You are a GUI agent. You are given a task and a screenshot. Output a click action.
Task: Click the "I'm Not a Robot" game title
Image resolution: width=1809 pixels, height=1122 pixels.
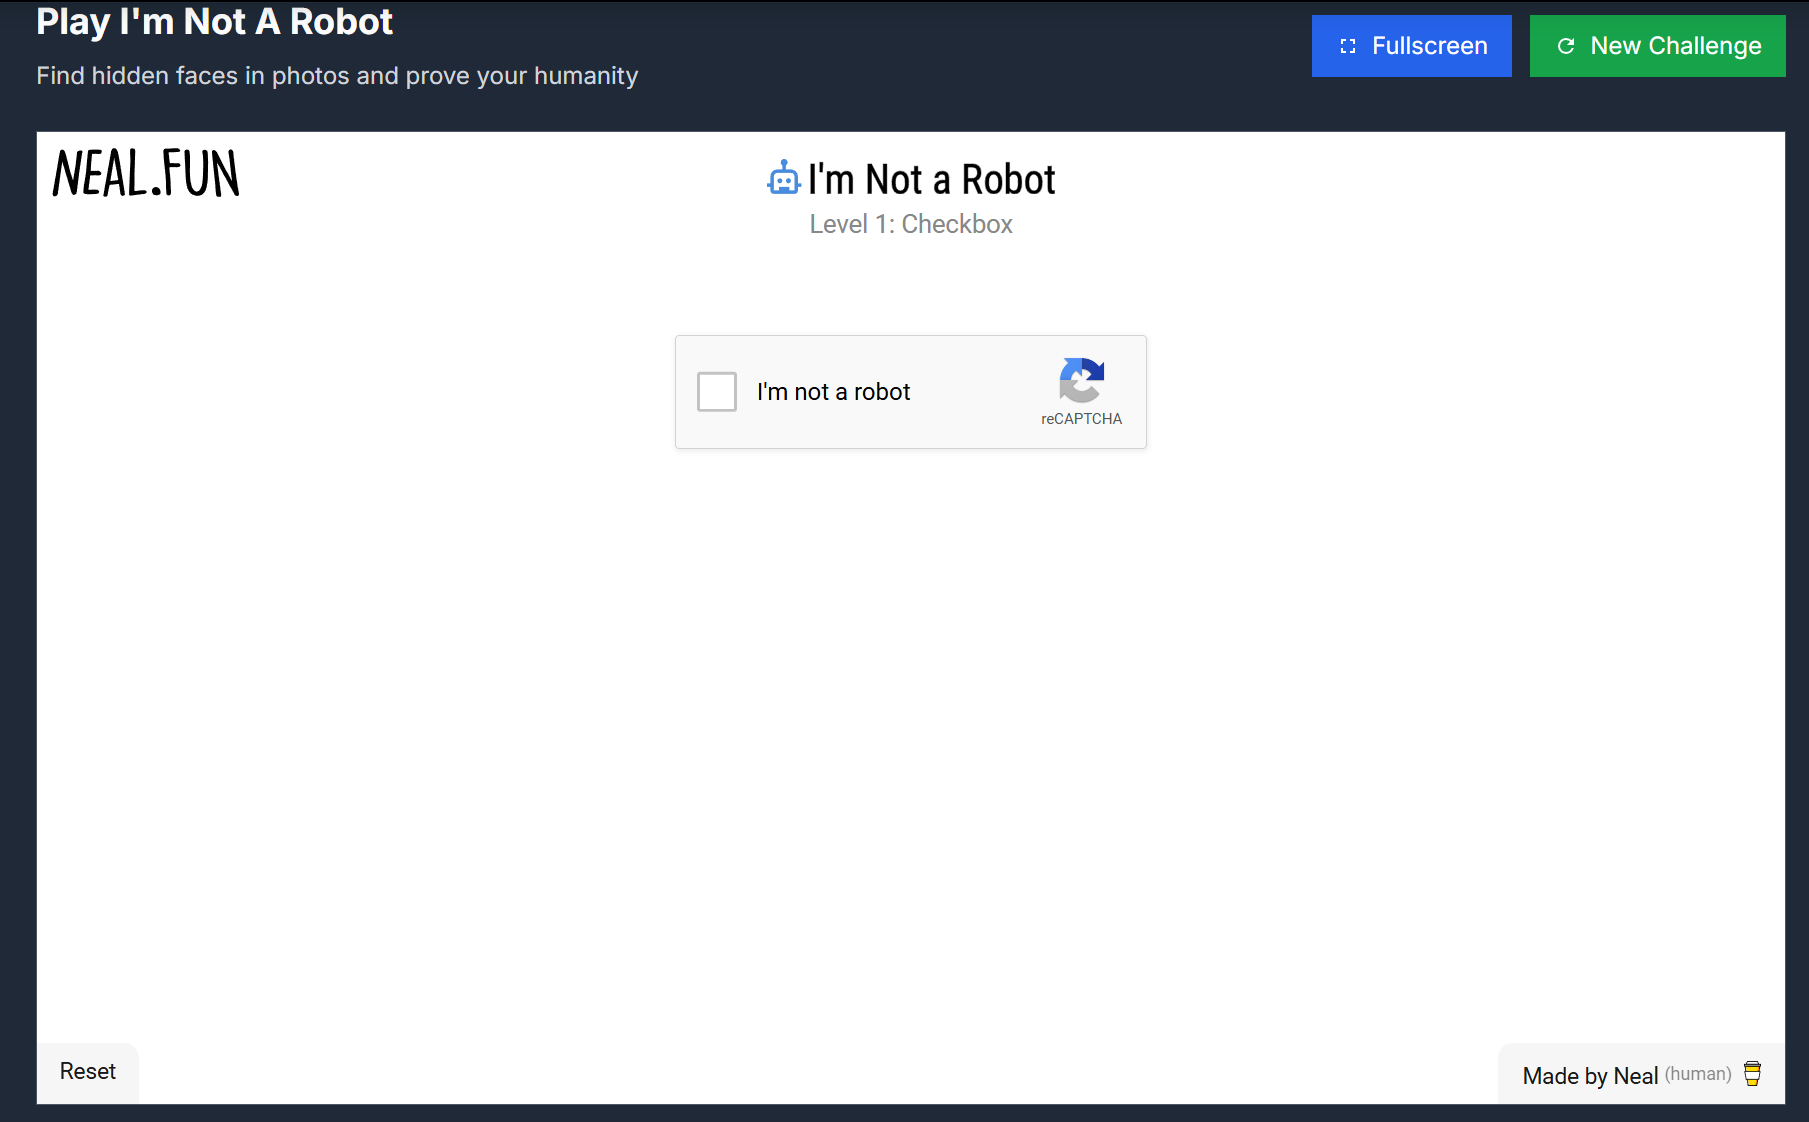click(x=931, y=180)
